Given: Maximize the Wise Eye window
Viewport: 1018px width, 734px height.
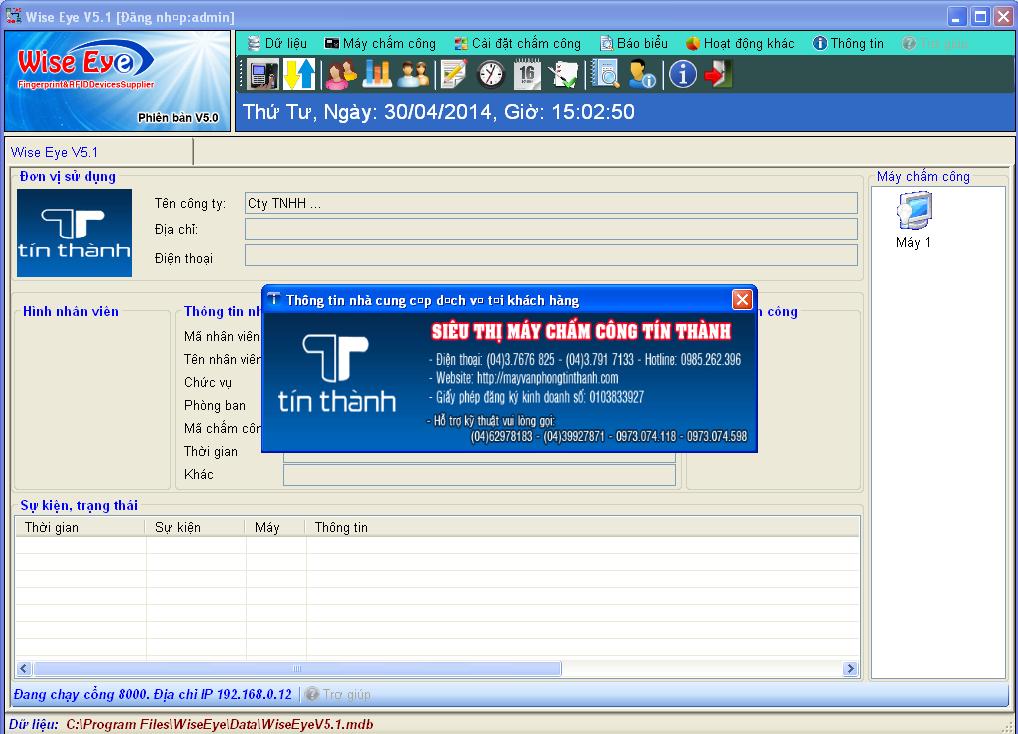Looking at the screenshot, I should [980, 17].
